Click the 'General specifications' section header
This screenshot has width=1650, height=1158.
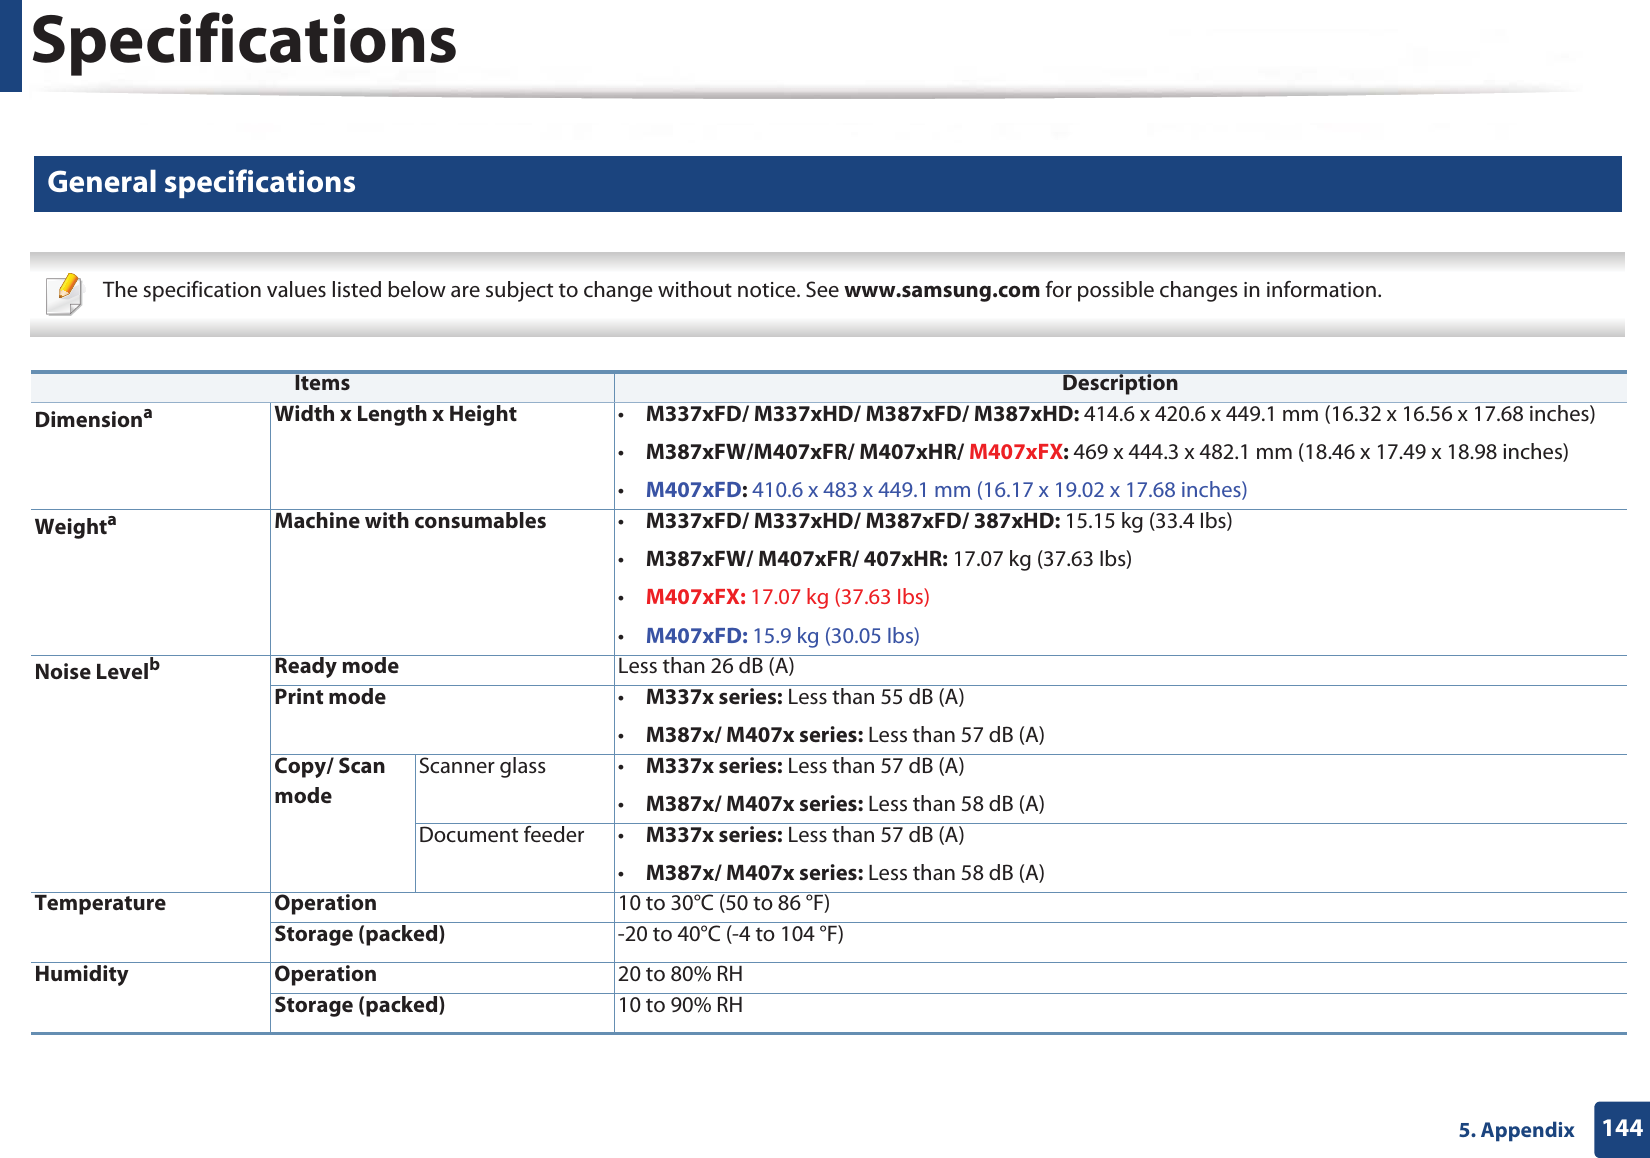[x=827, y=183]
